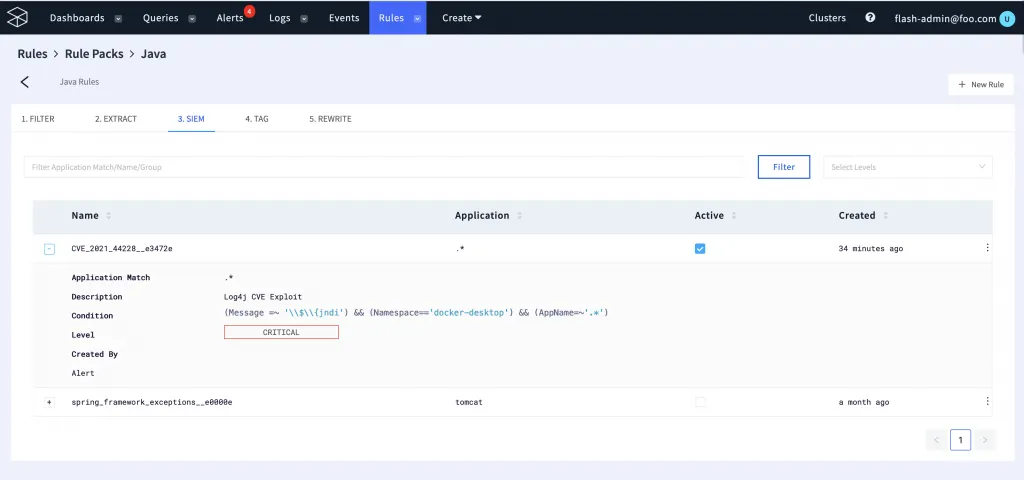Screen dimensions: 1024x480
Task: Click the back arrow beside Java Rules
Action: (25, 82)
